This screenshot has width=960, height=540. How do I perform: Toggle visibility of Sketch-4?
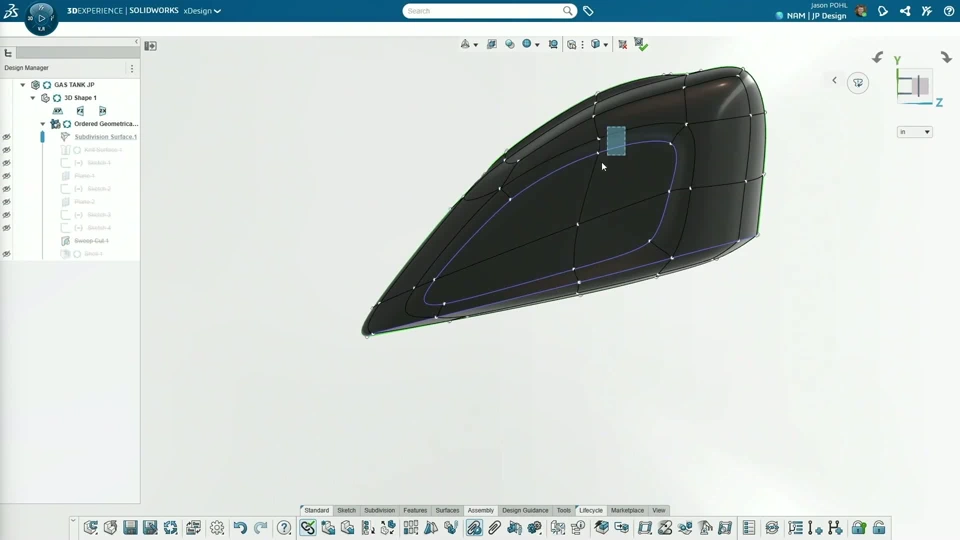[x=6, y=228]
